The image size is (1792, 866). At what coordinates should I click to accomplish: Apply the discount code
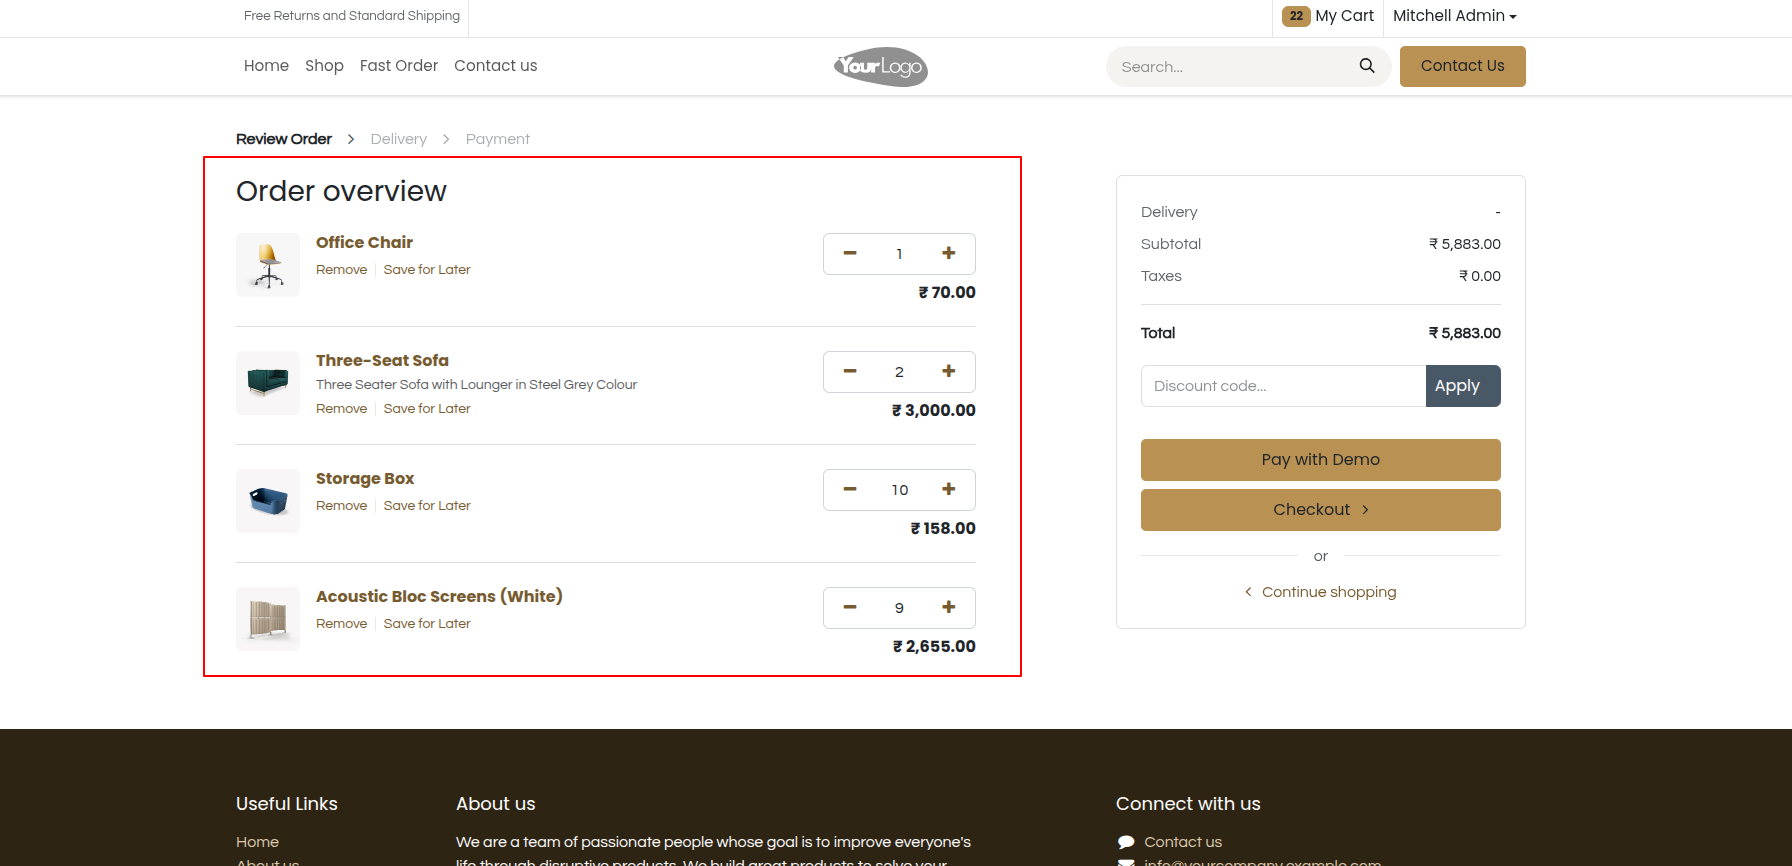pyautogui.click(x=1463, y=386)
